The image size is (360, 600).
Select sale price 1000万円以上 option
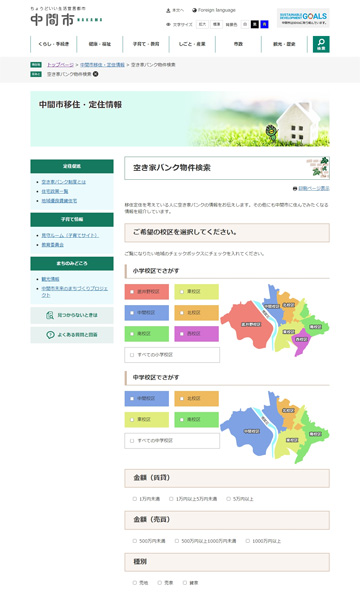(x=248, y=541)
